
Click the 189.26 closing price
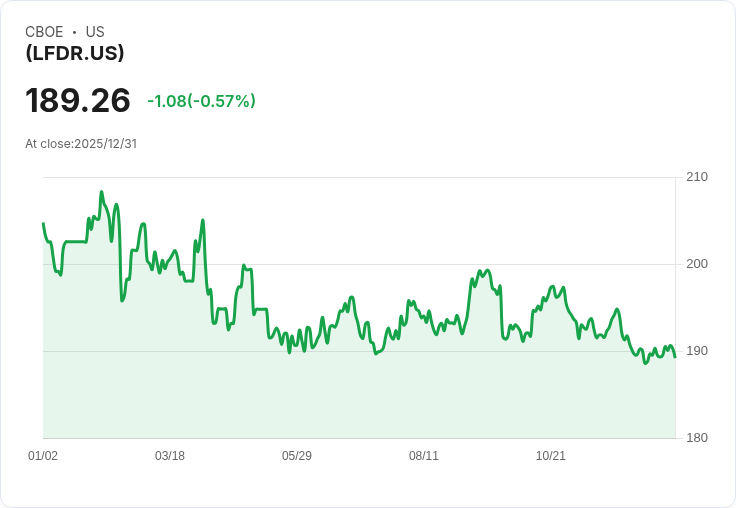(78, 101)
